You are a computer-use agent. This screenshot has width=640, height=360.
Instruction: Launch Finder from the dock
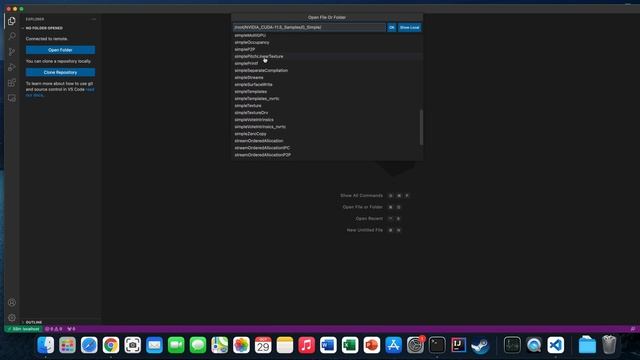point(46,345)
